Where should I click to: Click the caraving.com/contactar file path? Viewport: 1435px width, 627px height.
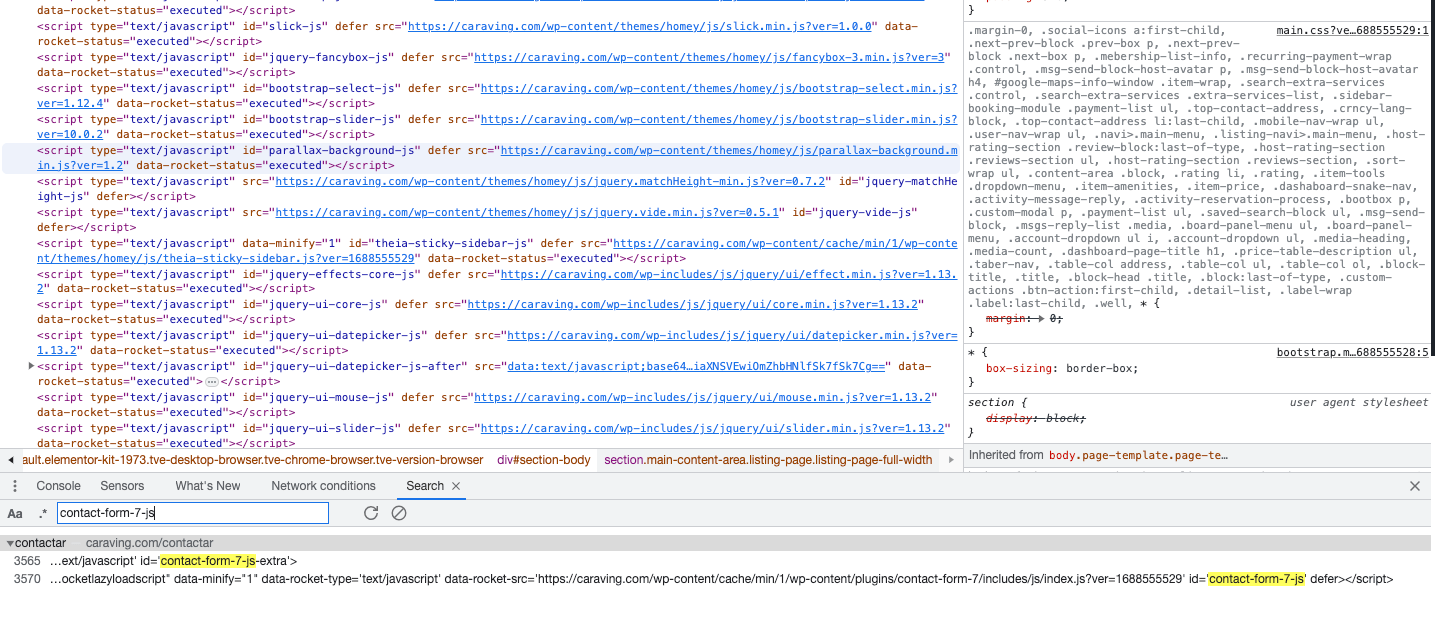149,543
